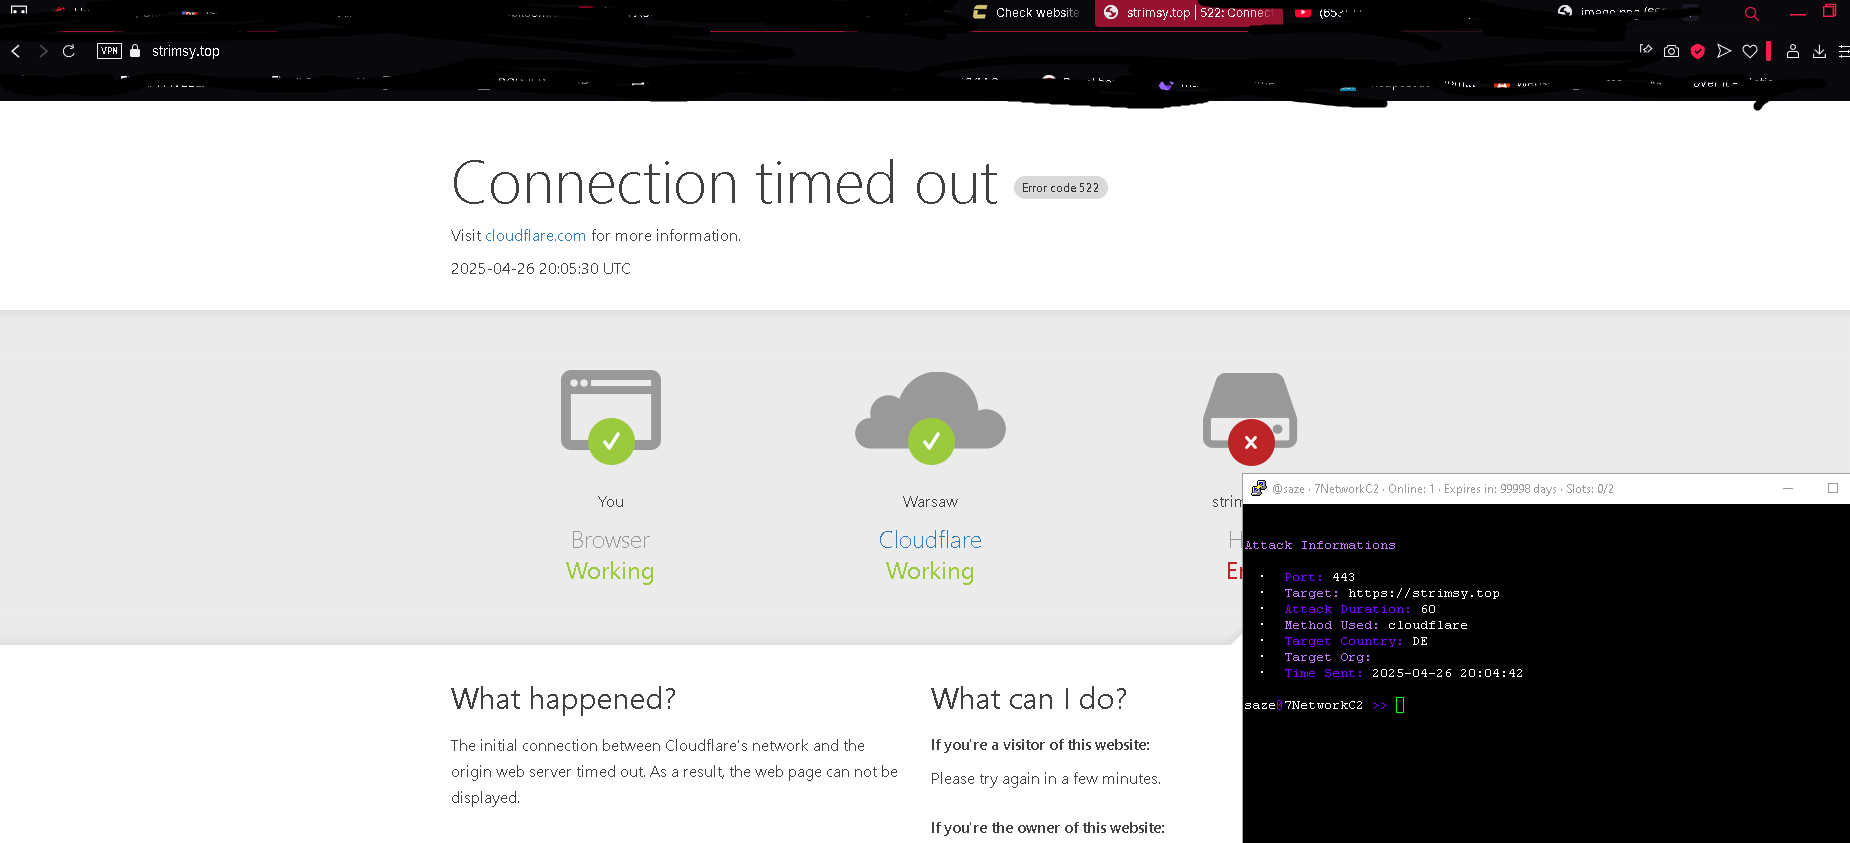
Task: Click the send arrow flow icon
Action: click(1724, 51)
